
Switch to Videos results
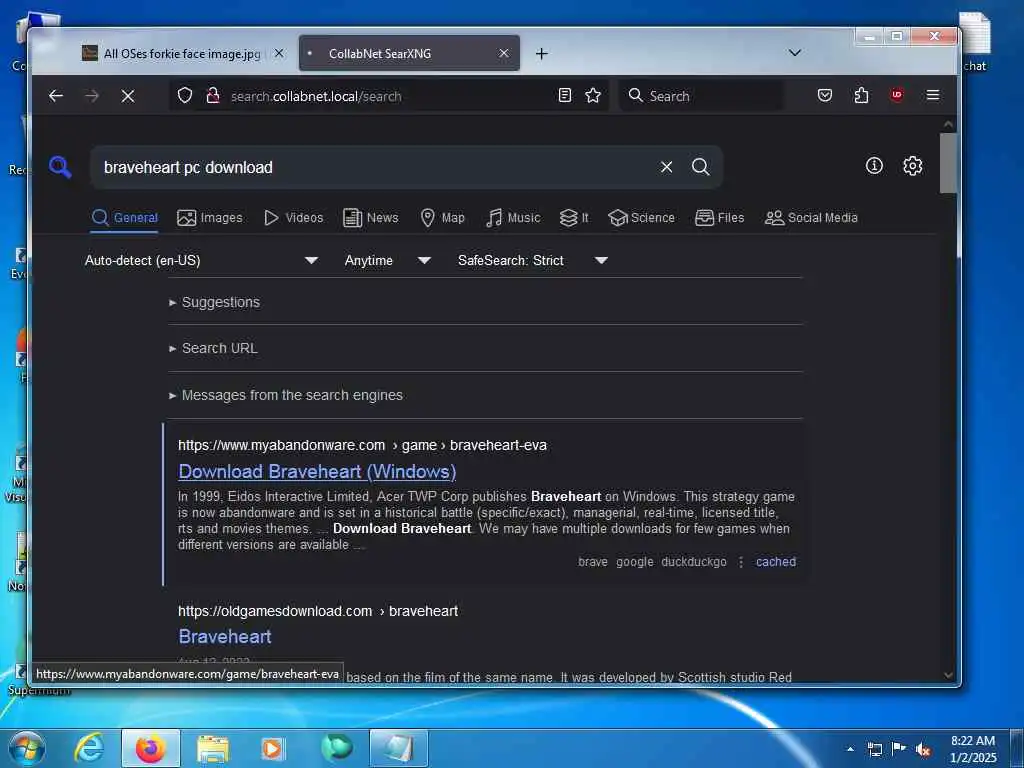click(x=293, y=217)
